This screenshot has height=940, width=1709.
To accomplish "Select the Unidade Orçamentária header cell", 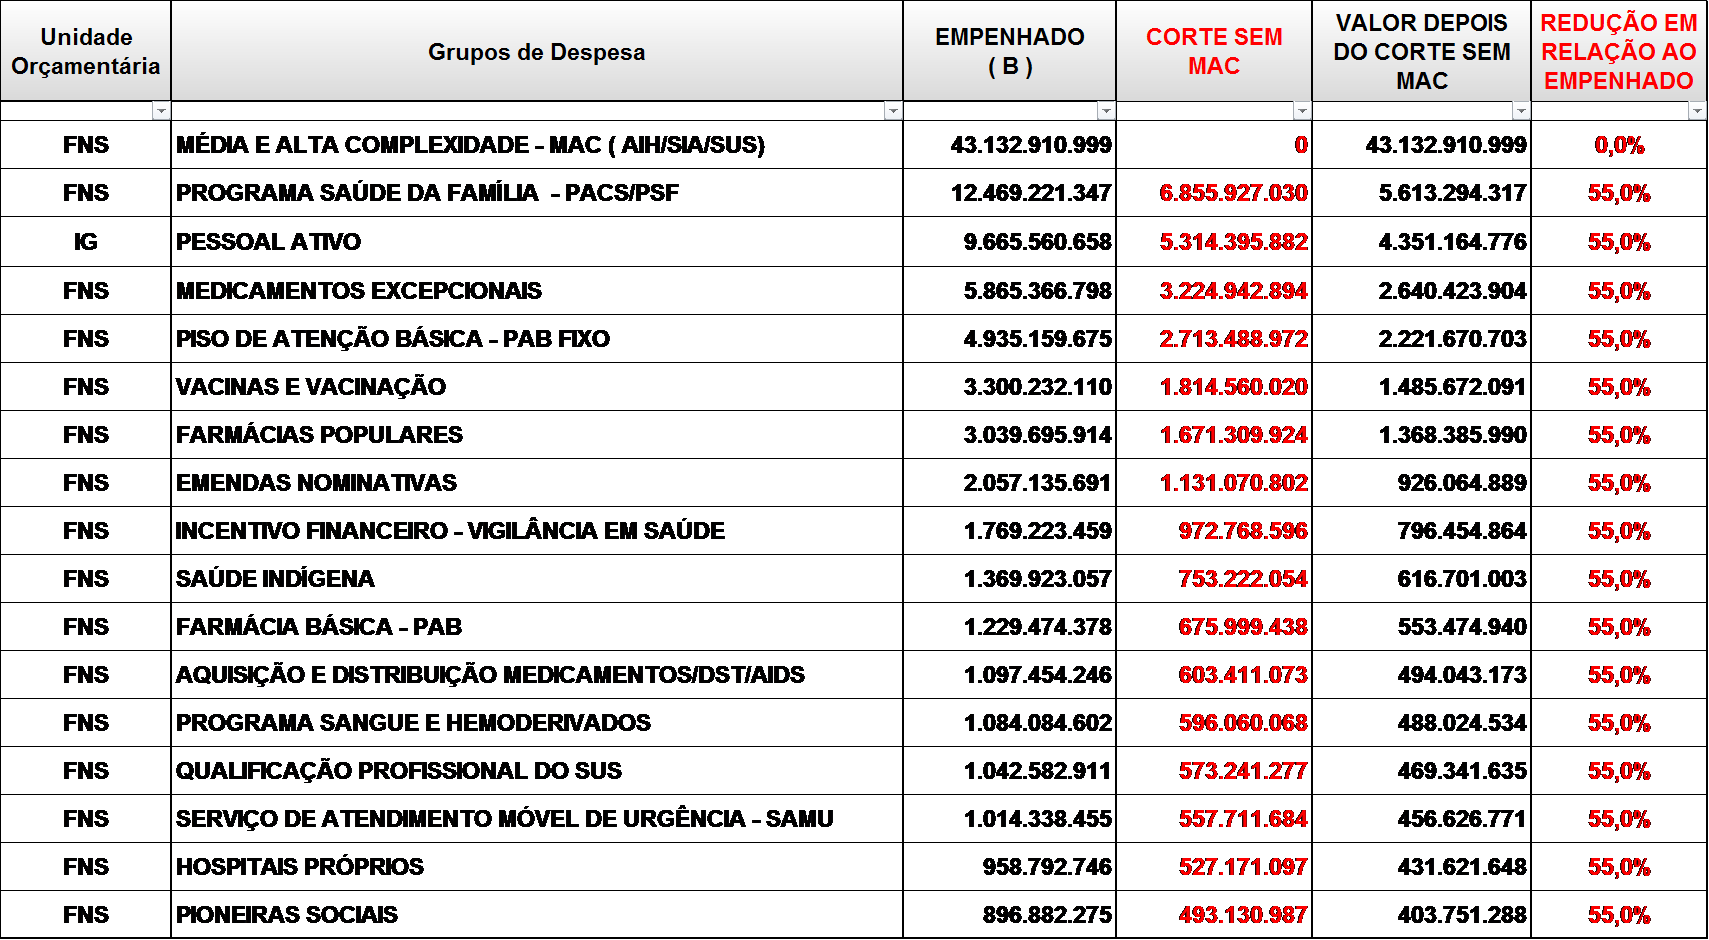I will [x=86, y=51].
